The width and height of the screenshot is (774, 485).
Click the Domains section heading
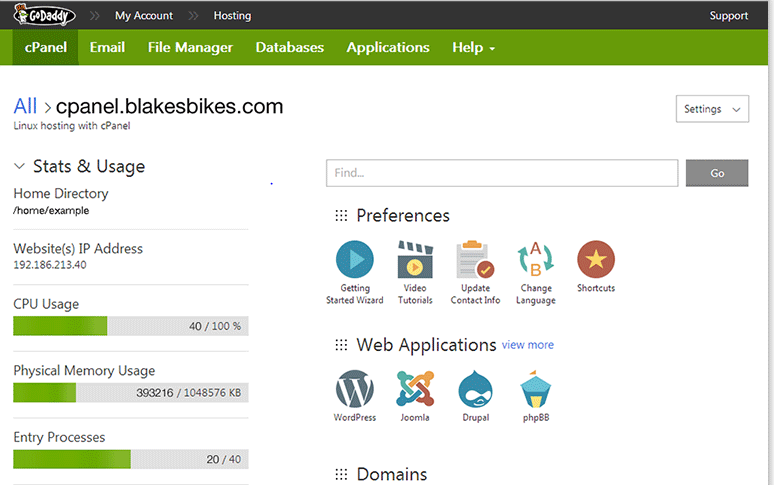[x=392, y=474]
